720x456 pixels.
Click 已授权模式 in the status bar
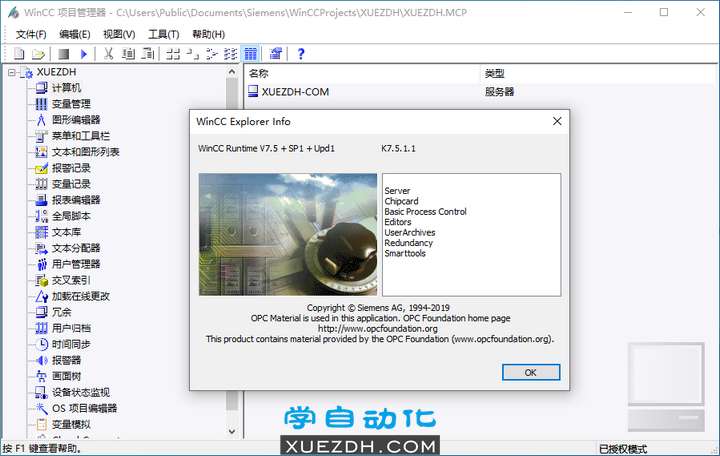tap(623, 449)
